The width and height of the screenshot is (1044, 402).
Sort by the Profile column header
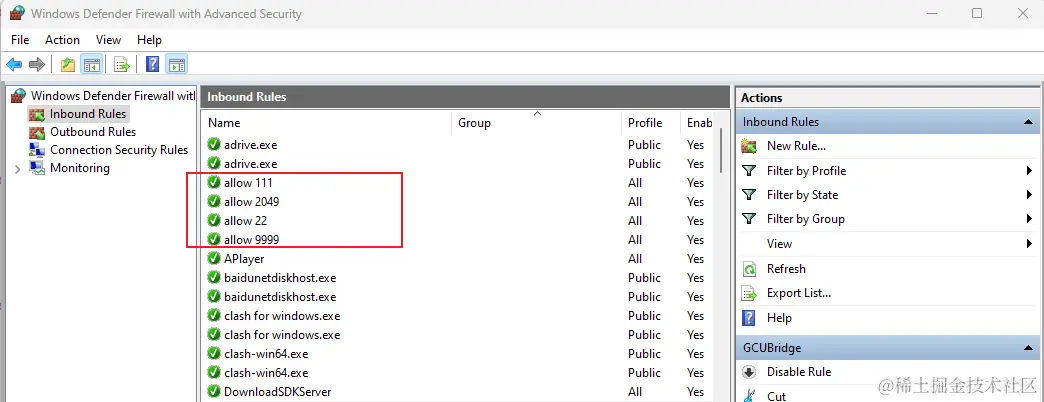click(x=651, y=122)
